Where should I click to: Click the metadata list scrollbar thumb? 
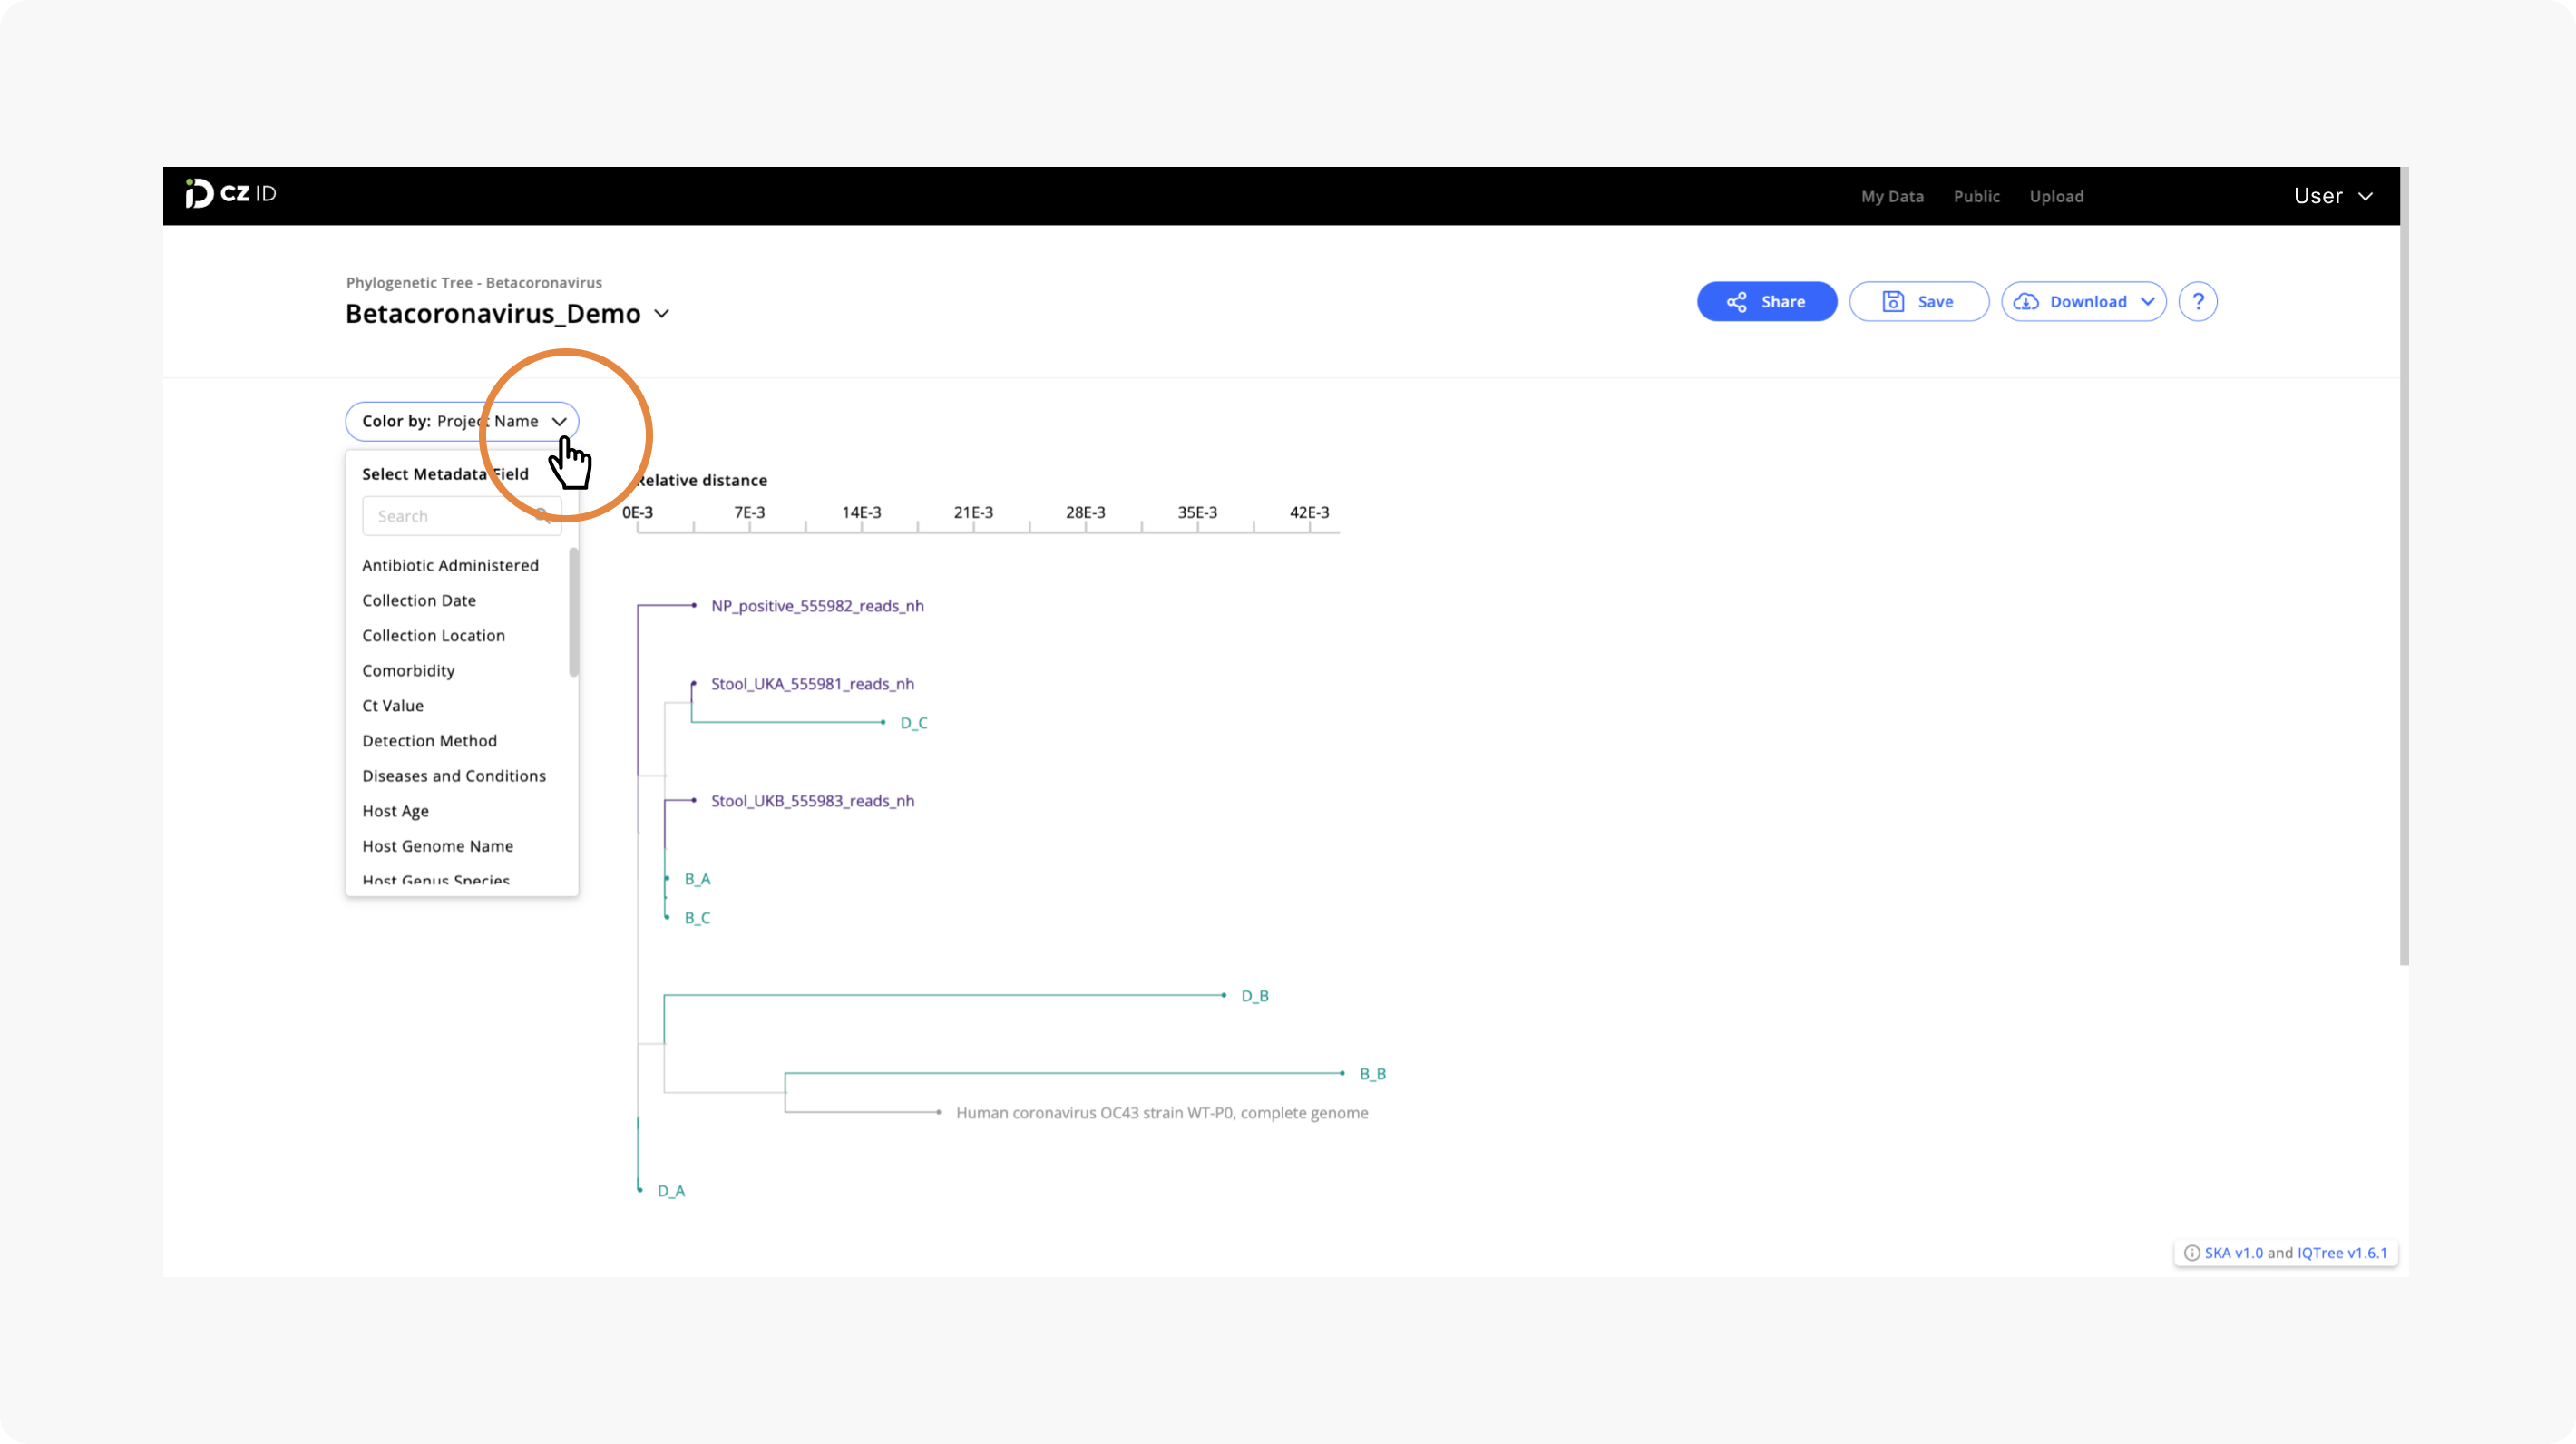pyautogui.click(x=573, y=612)
